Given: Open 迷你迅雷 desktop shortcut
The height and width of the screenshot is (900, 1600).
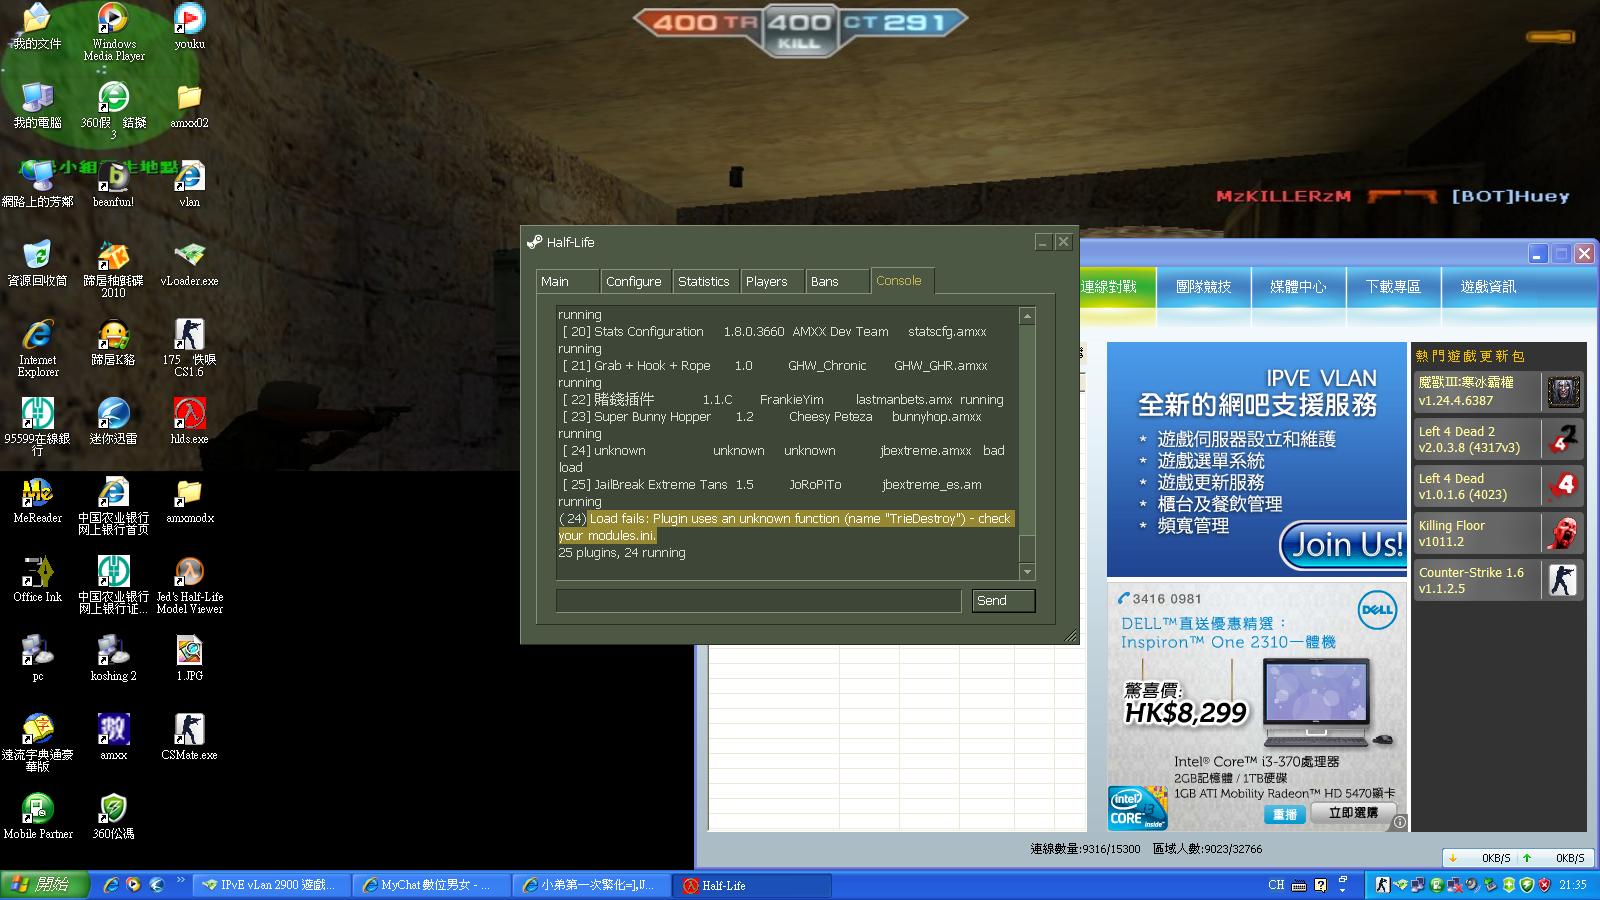Looking at the screenshot, I should (x=113, y=421).
